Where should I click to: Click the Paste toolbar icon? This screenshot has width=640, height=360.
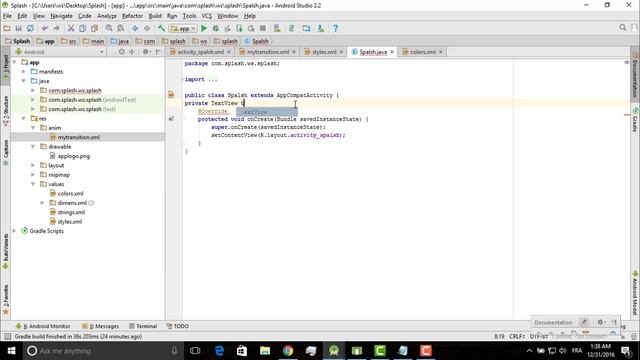coord(94,28)
